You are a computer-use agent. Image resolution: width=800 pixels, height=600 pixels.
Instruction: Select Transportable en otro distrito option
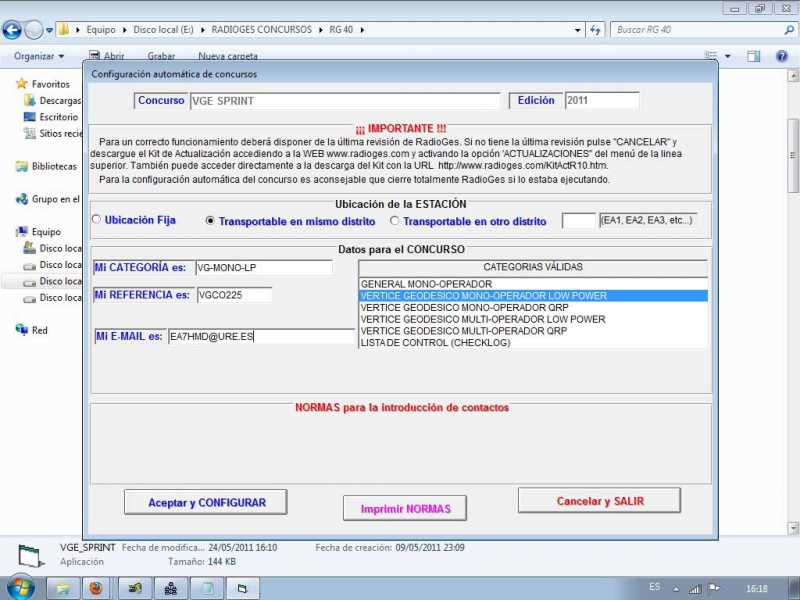tap(395, 221)
